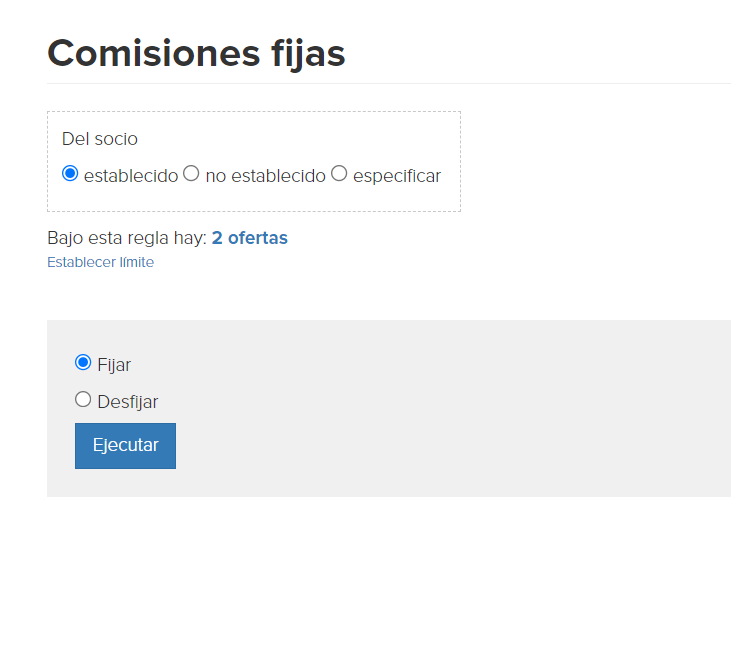Click the "Del socio" group label
This screenshot has height=648, width=731.
[100, 139]
